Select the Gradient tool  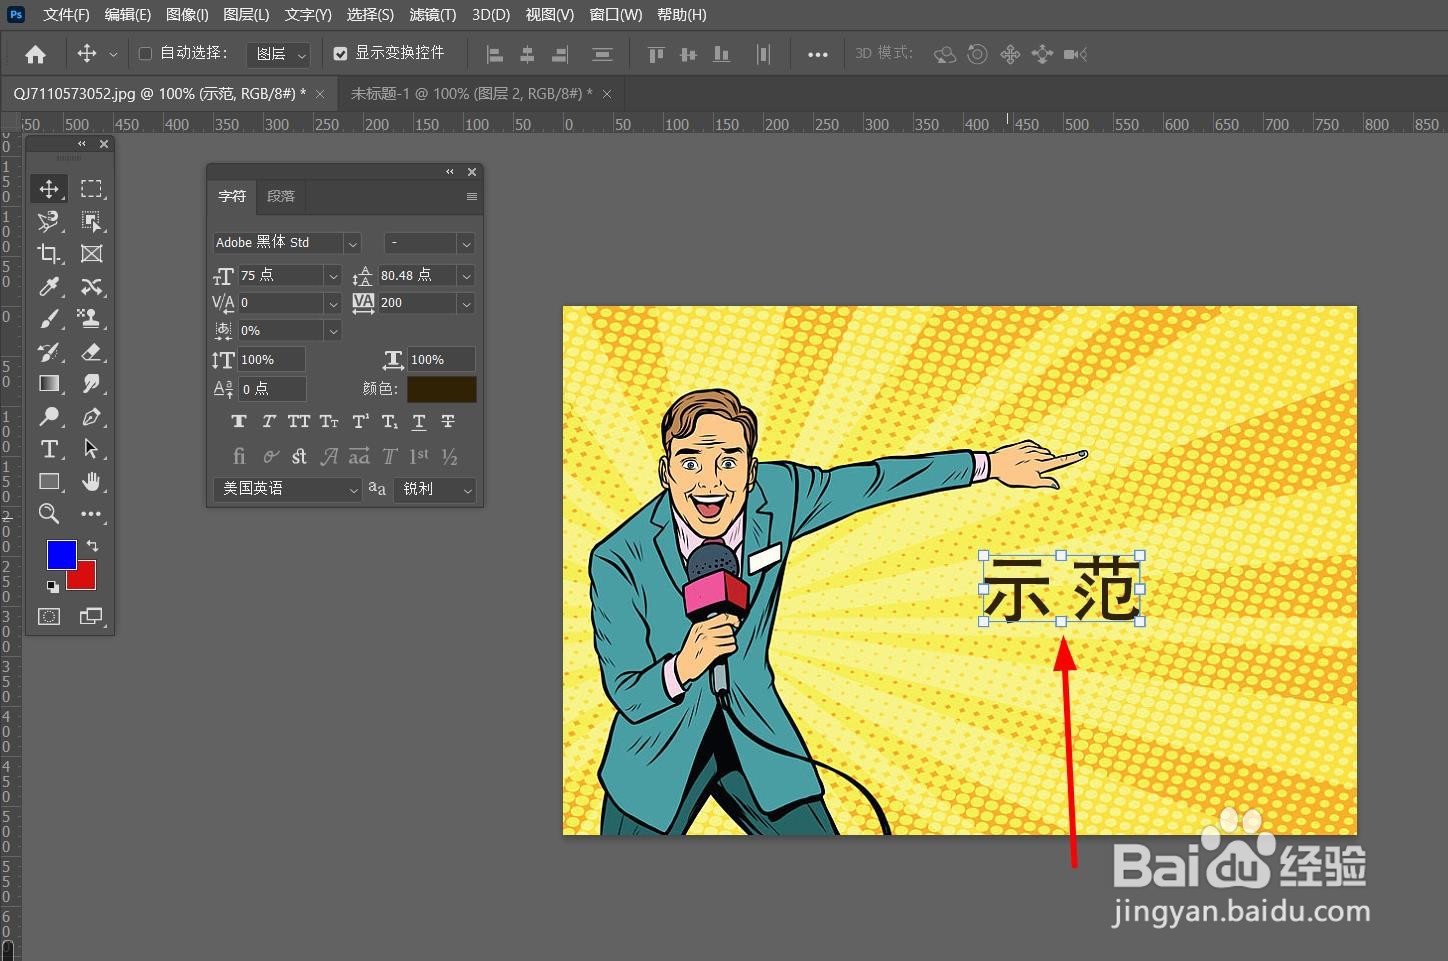(x=49, y=384)
